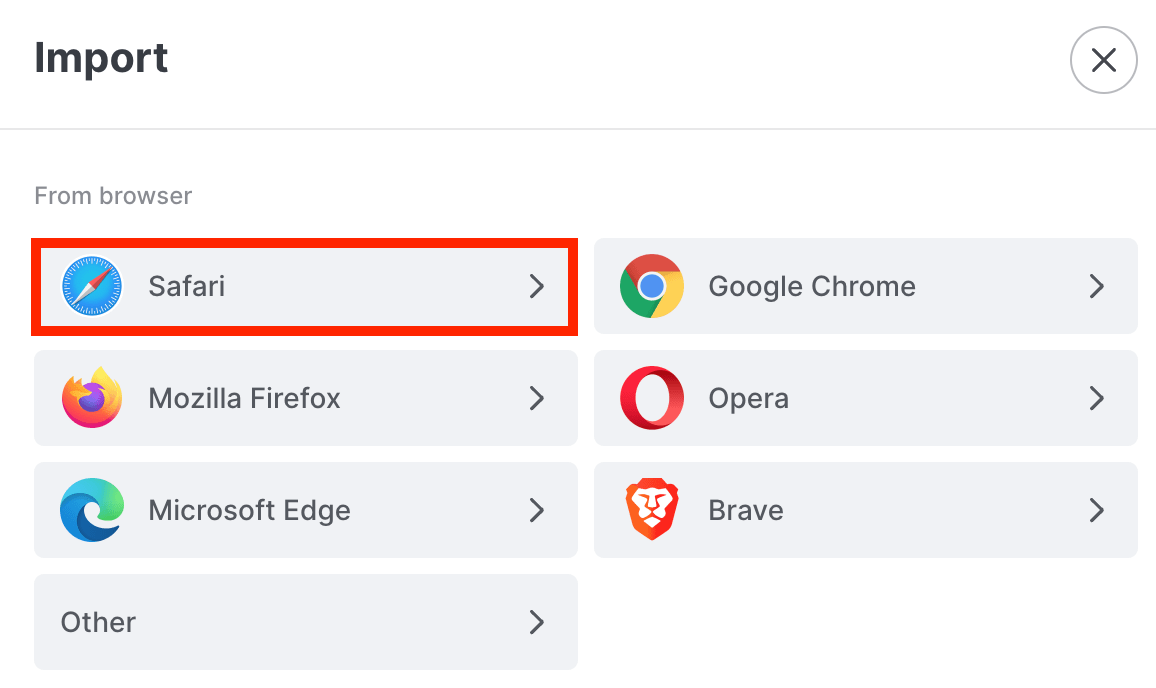Viewport: 1156px width, 688px height.
Task: Open the Other import option
Action: click(x=305, y=622)
